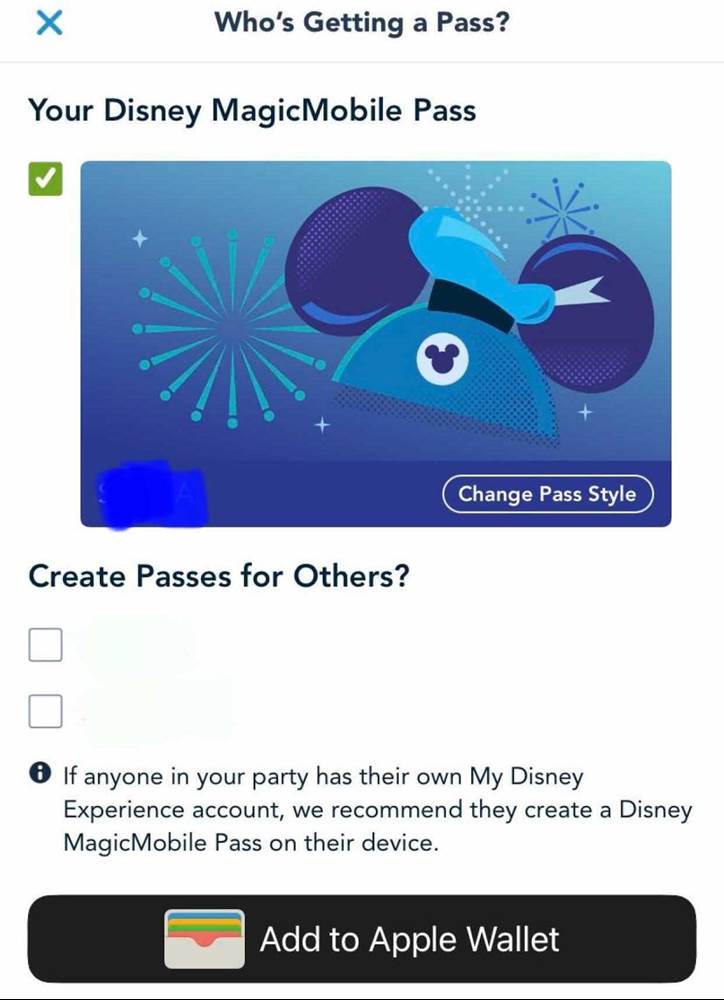Click the small blue firework above the right ear
This screenshot has height=1000, width=724.
(563, 207)
